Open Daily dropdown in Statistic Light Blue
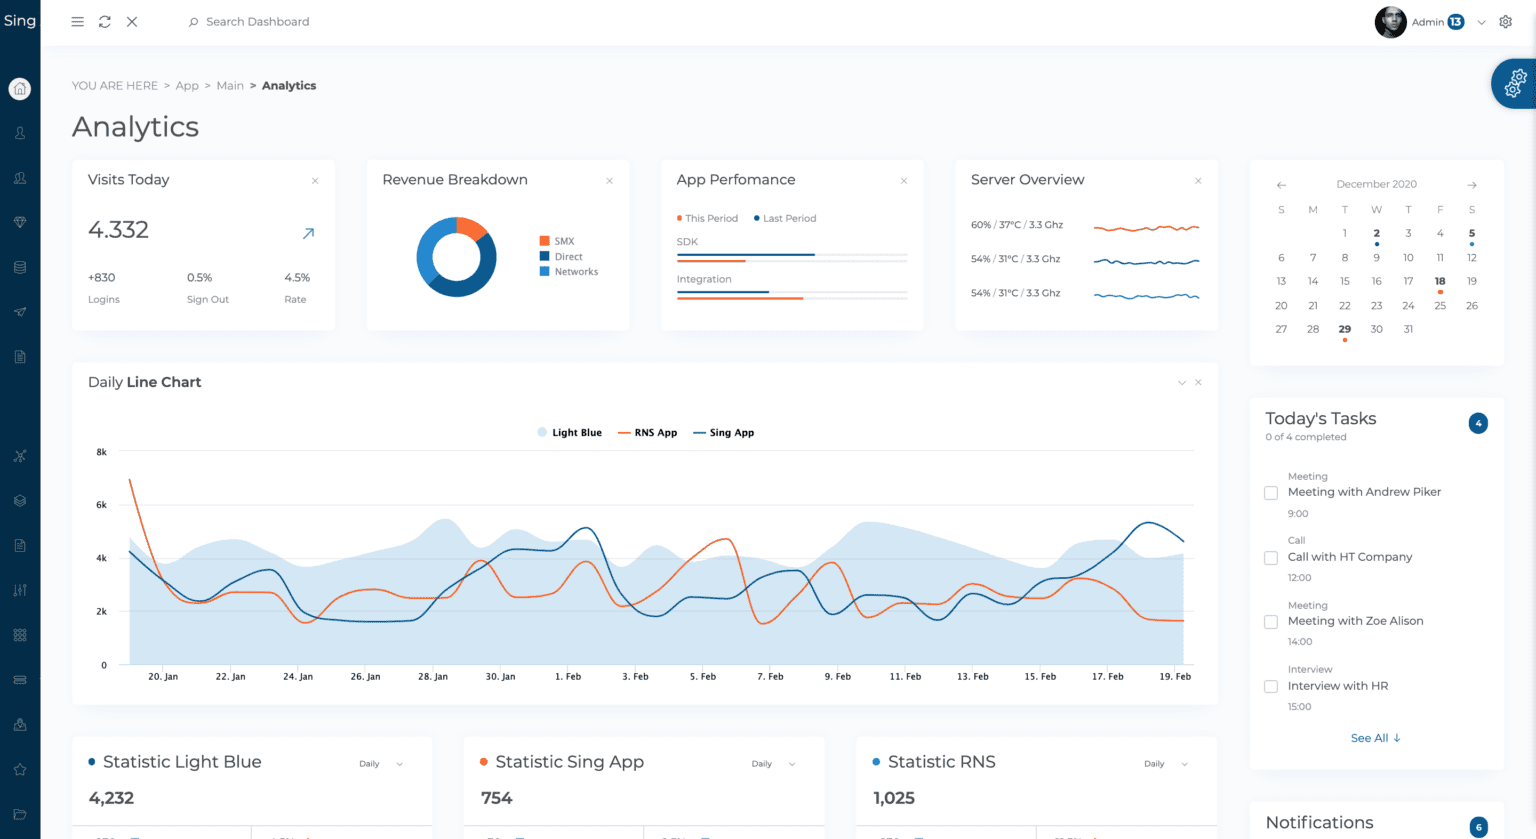The width and height of the screenshot is (1536, 839). 381,764
